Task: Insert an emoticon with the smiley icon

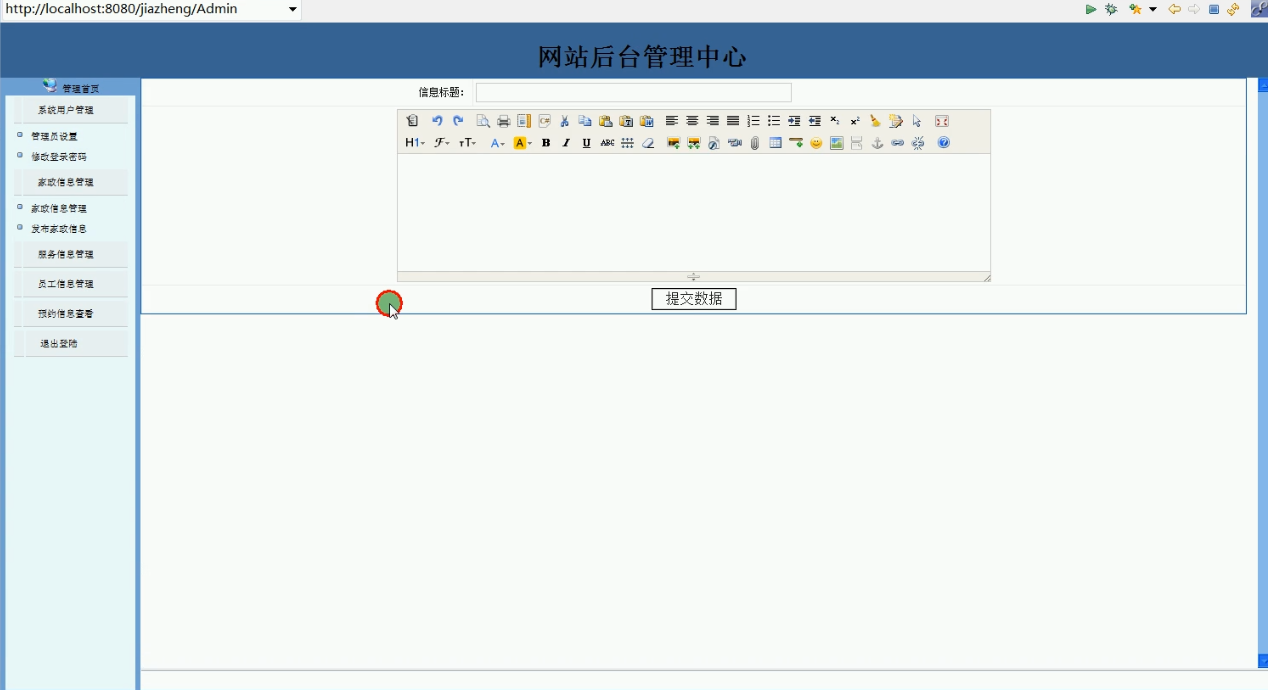Action: pyautogui.click(x=816, y=143)
